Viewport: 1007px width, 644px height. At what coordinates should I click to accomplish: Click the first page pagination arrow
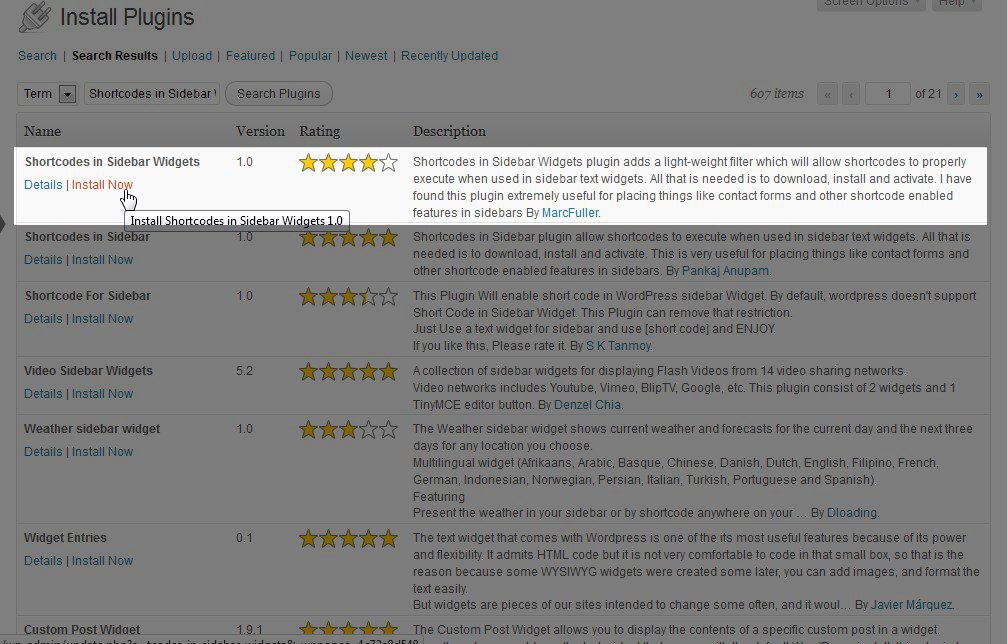point(828,94)
